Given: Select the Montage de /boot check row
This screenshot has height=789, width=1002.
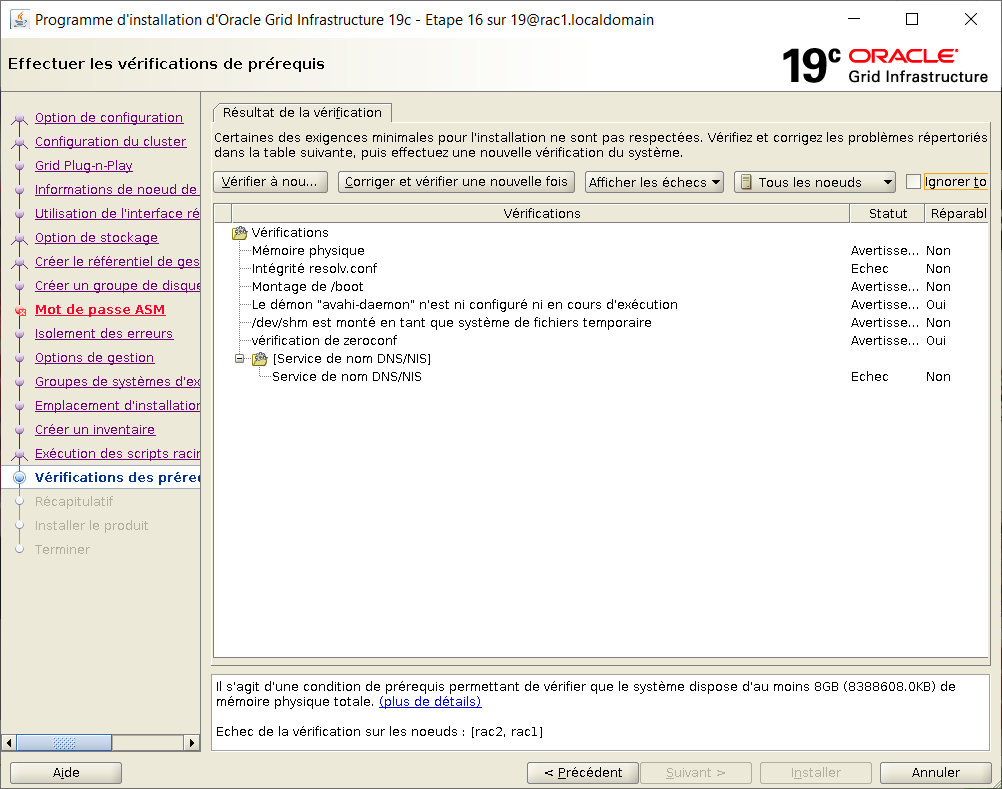Looking at the screenshot, I should (601, 287).
